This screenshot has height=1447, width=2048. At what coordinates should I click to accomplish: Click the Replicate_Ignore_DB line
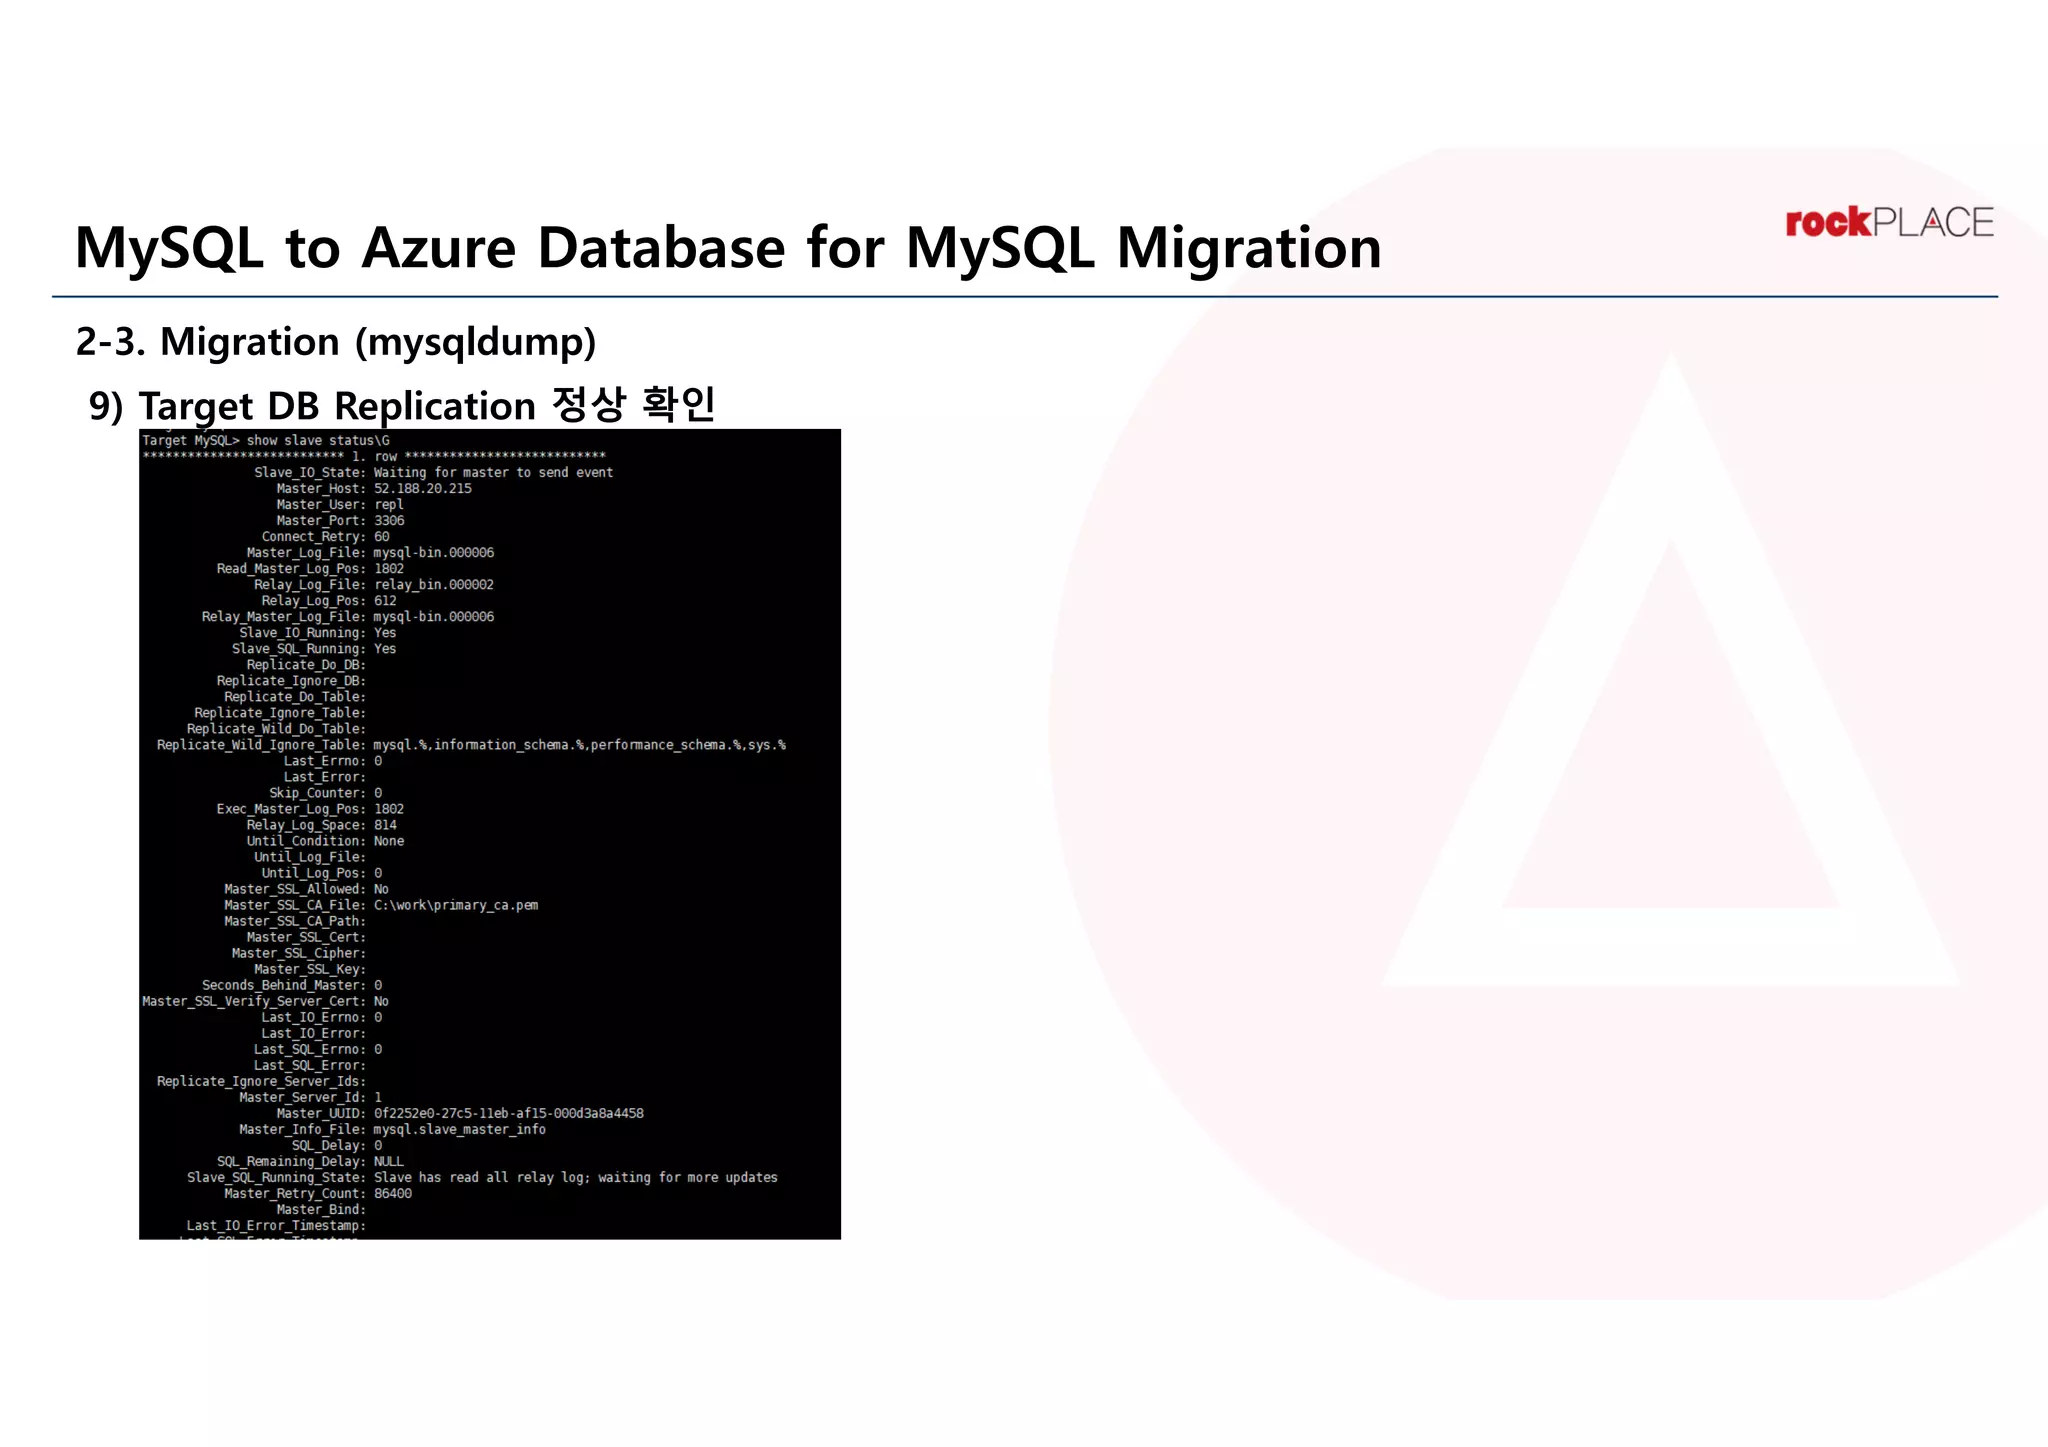[x=291, y=680]
